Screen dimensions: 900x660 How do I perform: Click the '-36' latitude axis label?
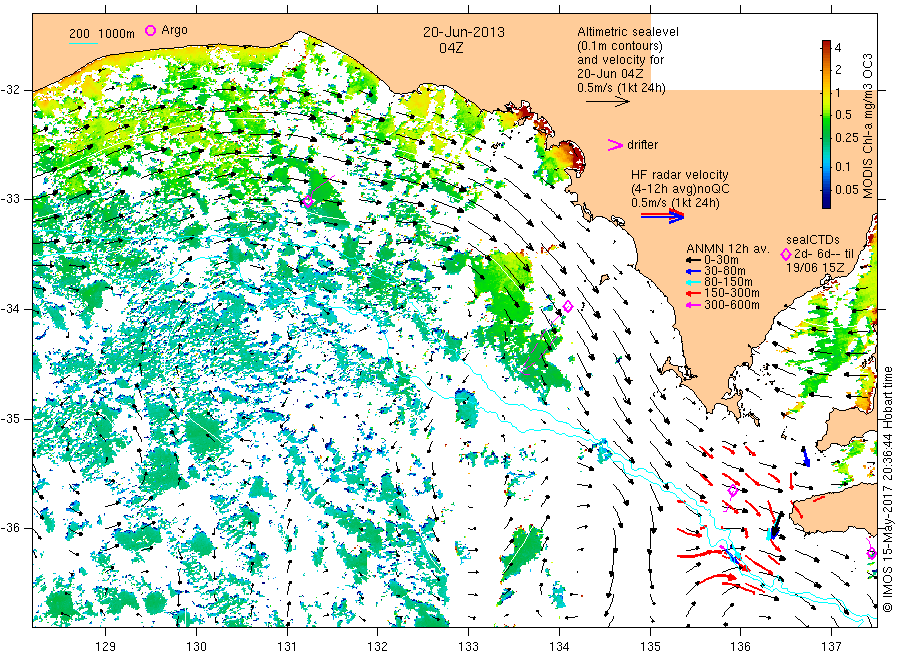coord(10,528)
